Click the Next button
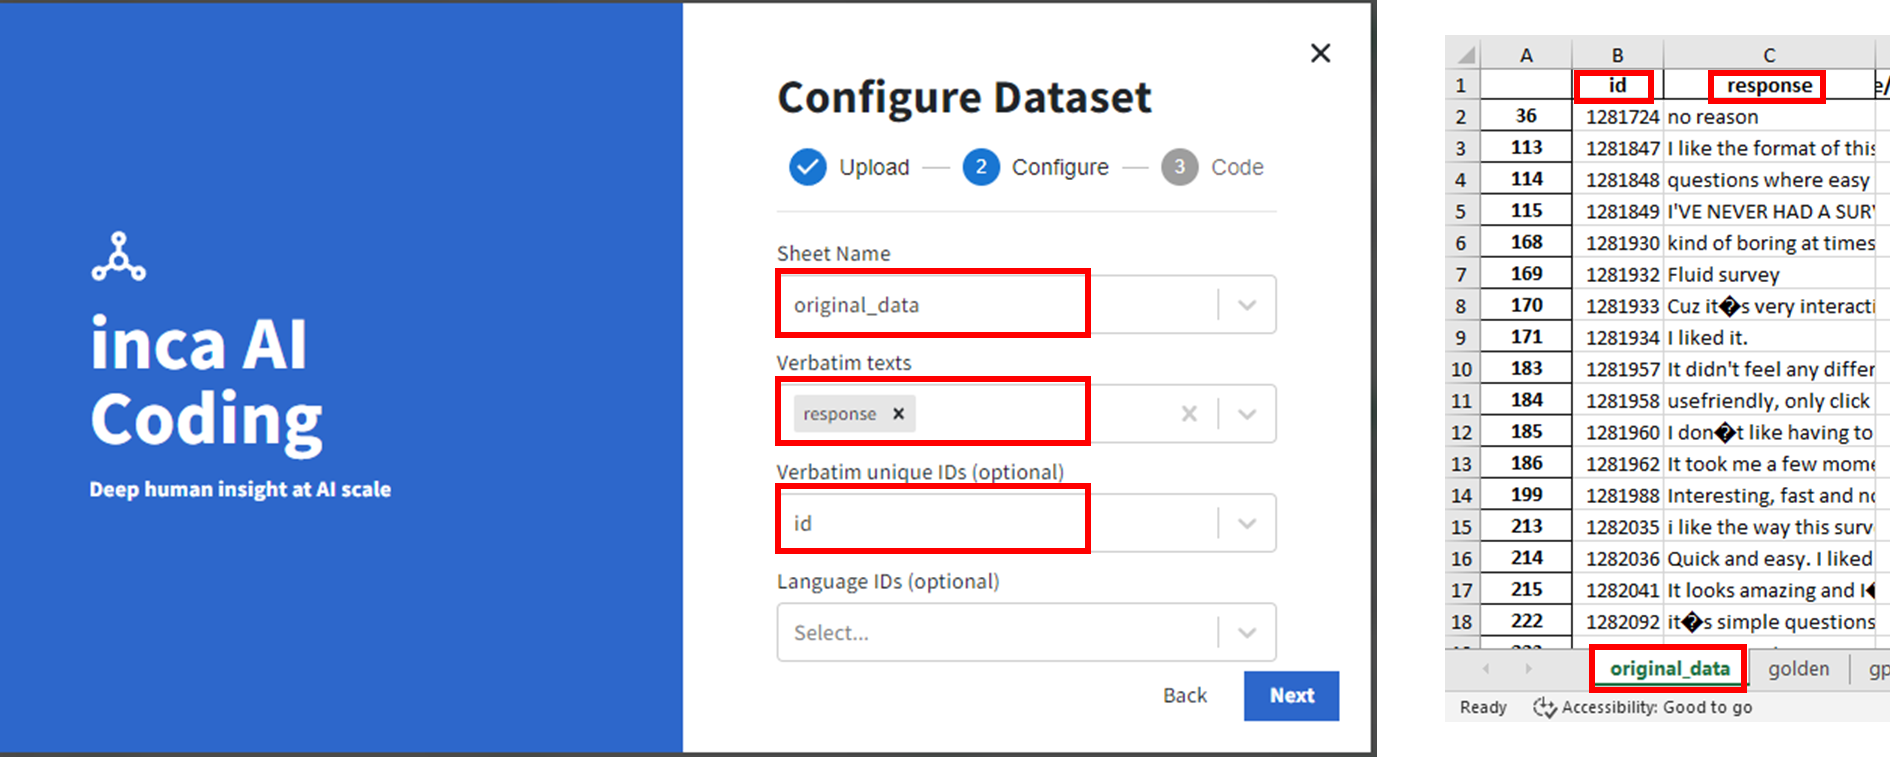 tap(1291, 696)
